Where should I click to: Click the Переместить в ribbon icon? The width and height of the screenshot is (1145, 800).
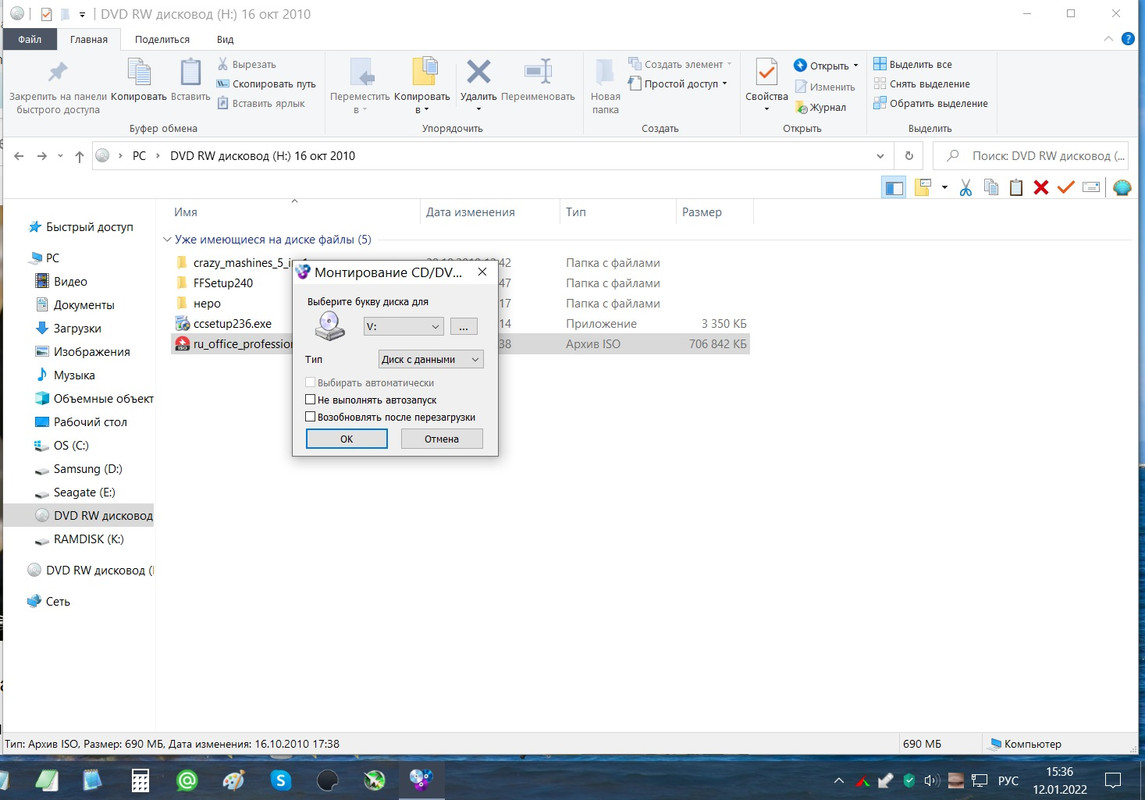pos(362,72)
